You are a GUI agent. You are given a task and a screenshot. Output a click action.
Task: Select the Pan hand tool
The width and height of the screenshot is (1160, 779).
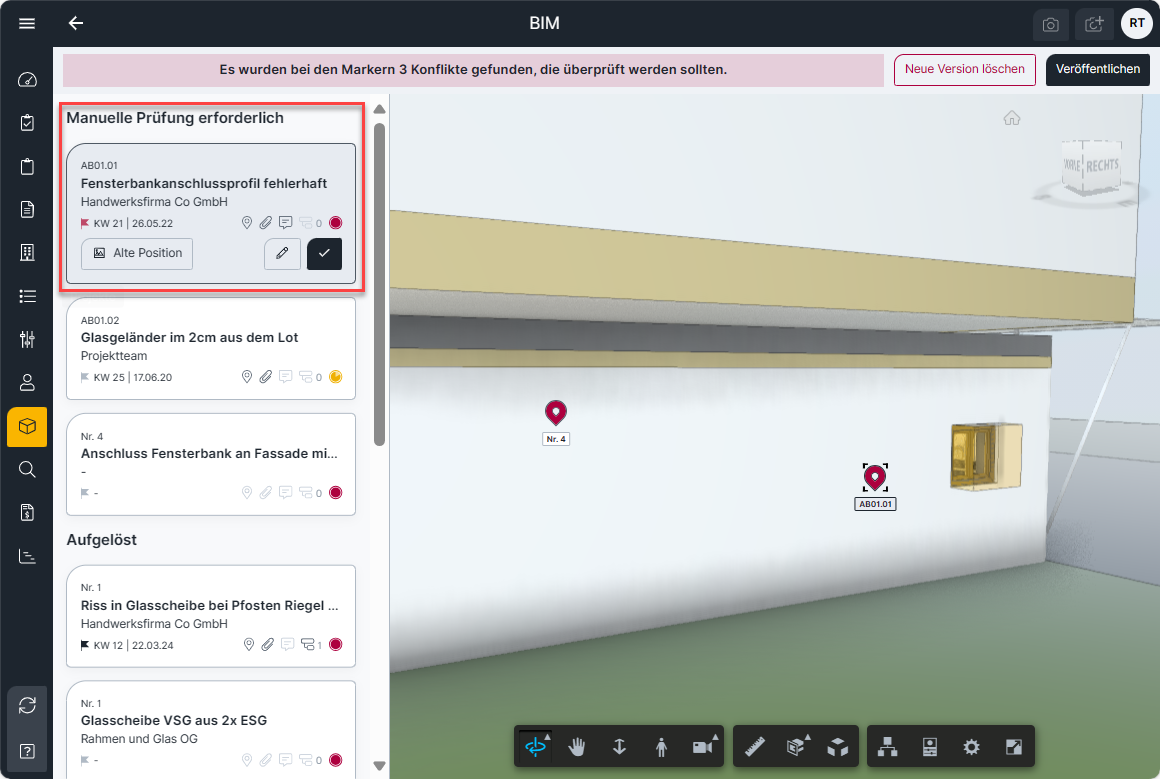tap(577, 747)
